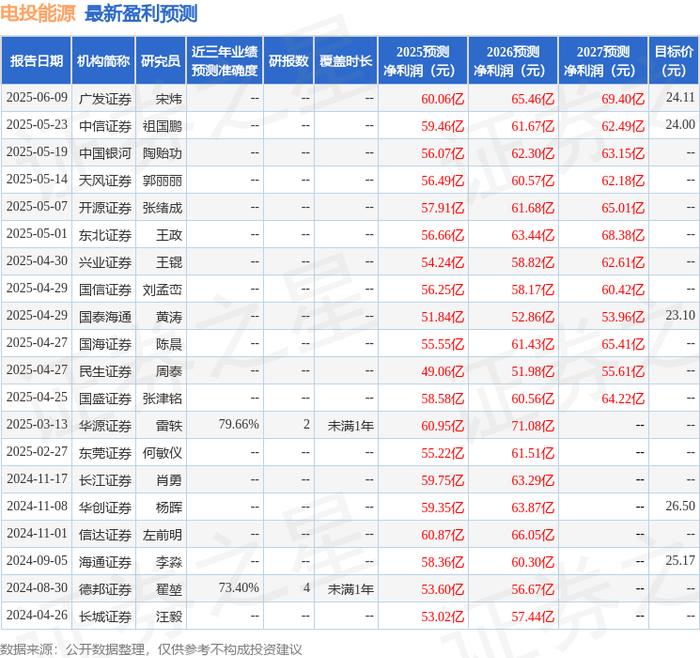
Task: Click the 49.06亿 profit value
Action: (x=442, y=371)
